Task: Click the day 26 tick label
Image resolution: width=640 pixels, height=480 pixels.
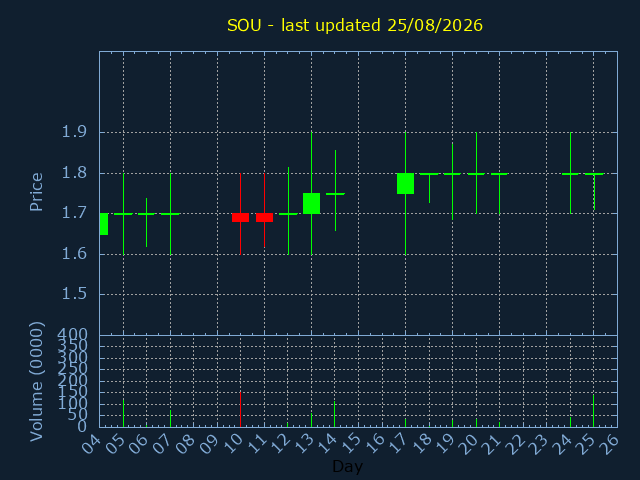Action: tap(609, 444)
